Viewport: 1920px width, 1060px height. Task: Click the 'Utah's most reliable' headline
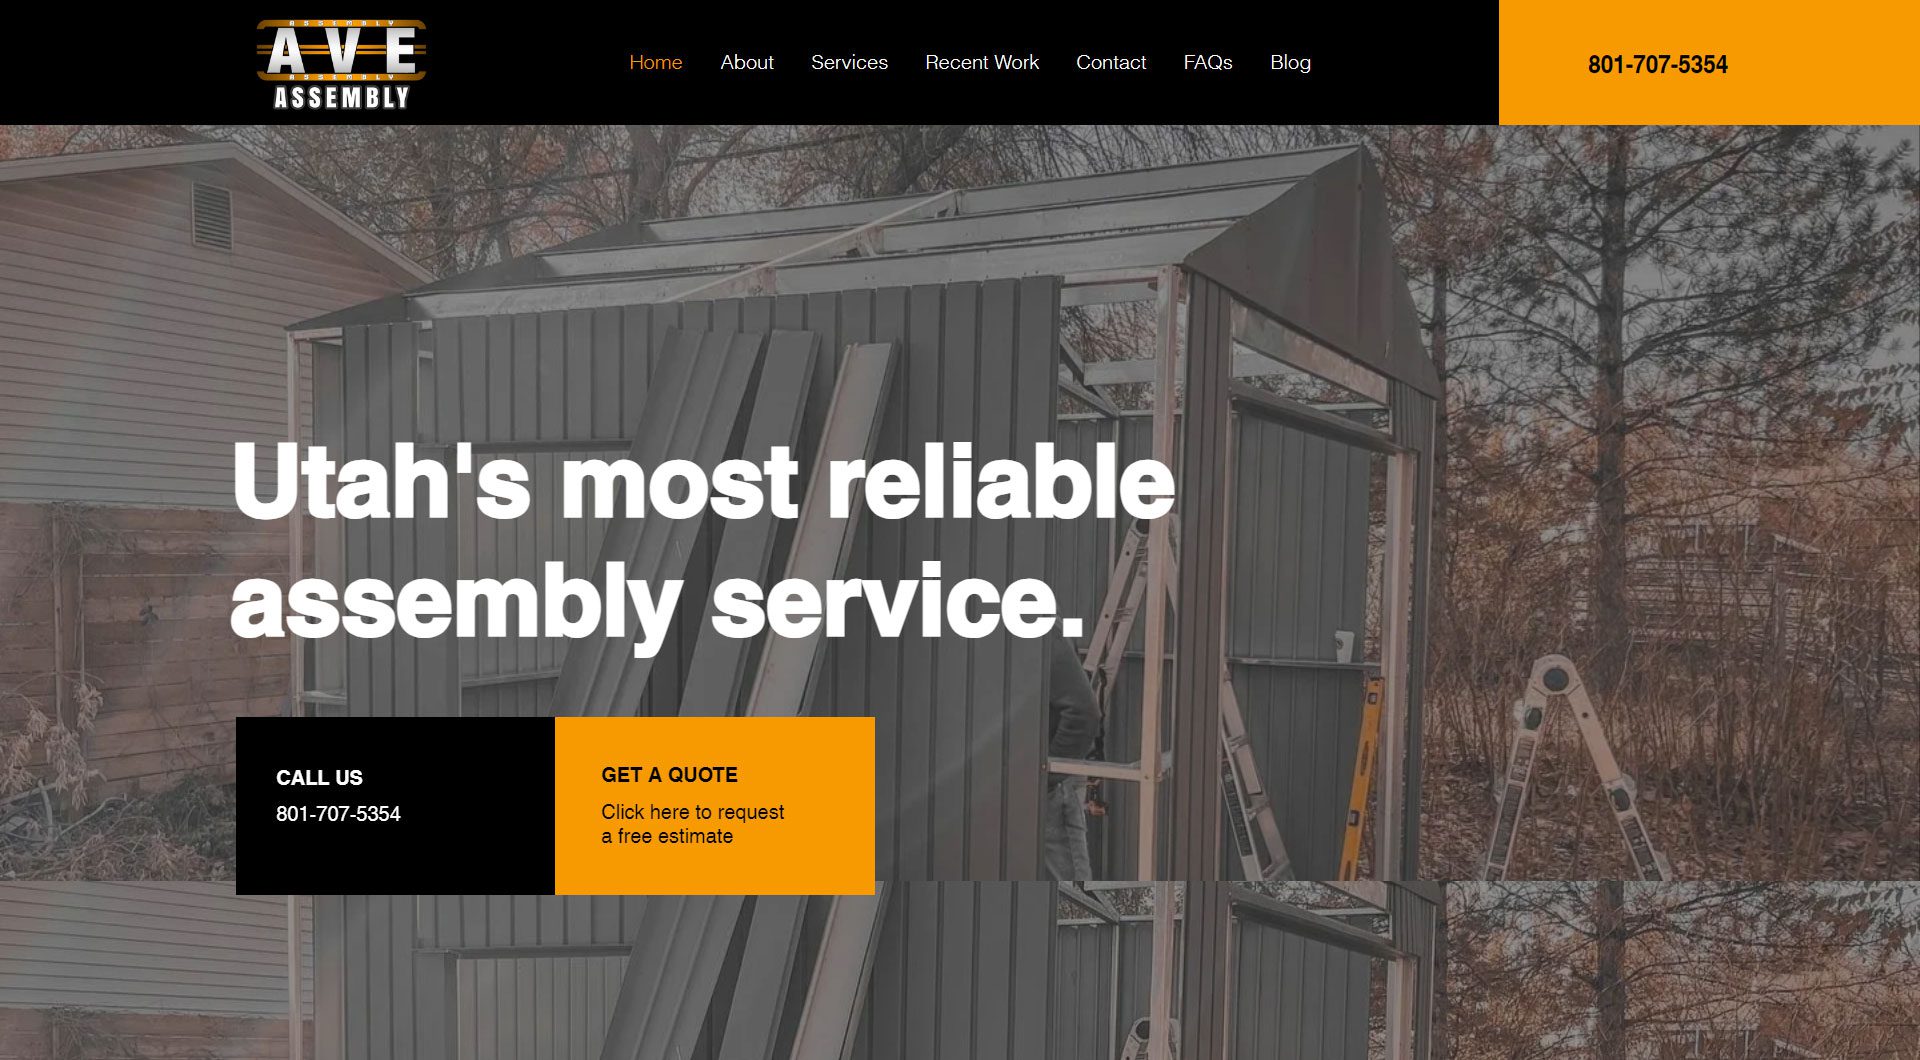(x=703, y=482)
